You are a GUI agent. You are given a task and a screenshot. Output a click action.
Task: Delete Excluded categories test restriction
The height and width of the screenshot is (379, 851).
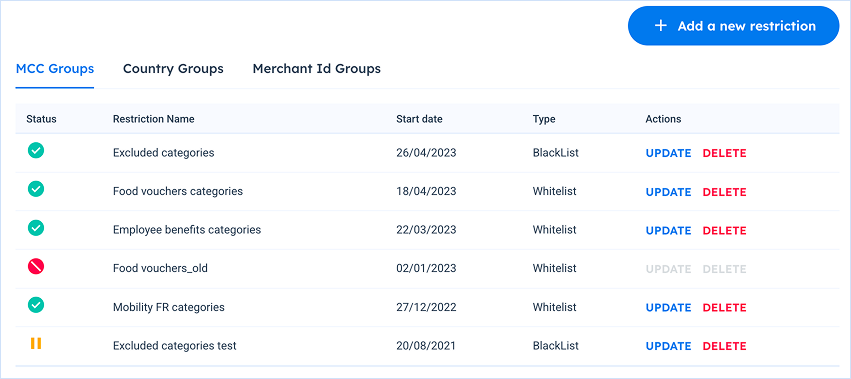coord(725,346)
